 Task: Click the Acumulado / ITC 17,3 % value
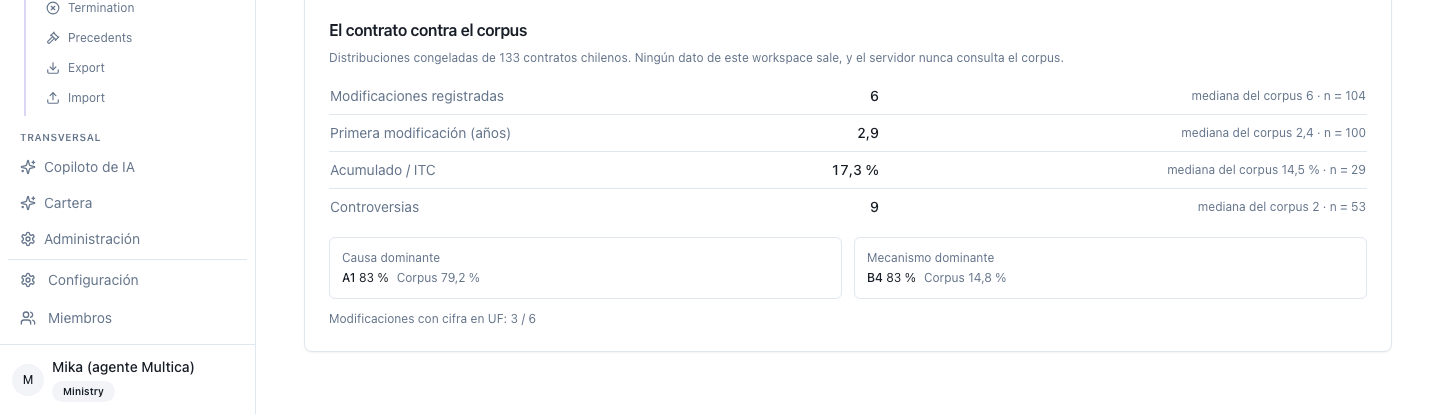pyautogui.click(x=855, y=170)
